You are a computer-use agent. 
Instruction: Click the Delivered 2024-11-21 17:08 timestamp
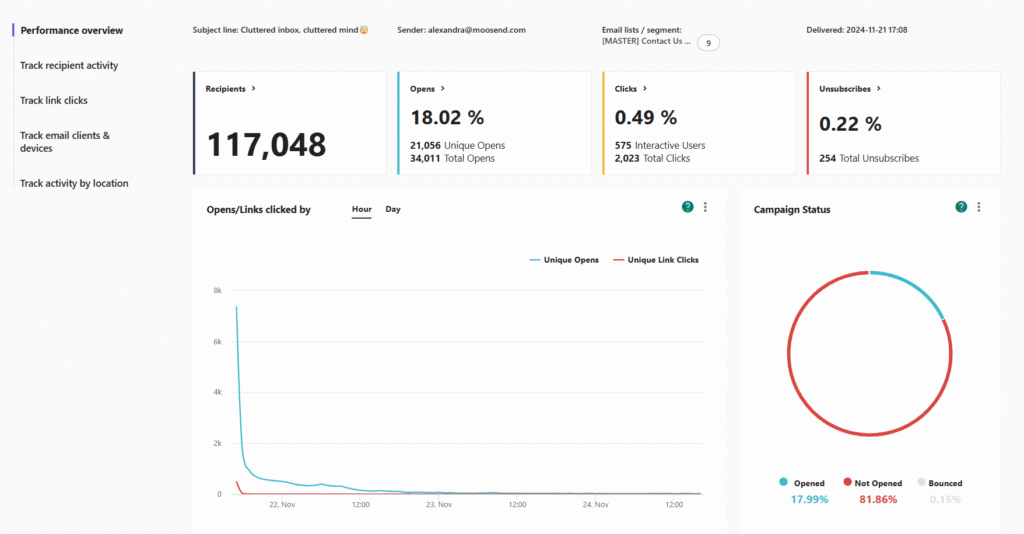click(x=856, y=30)
